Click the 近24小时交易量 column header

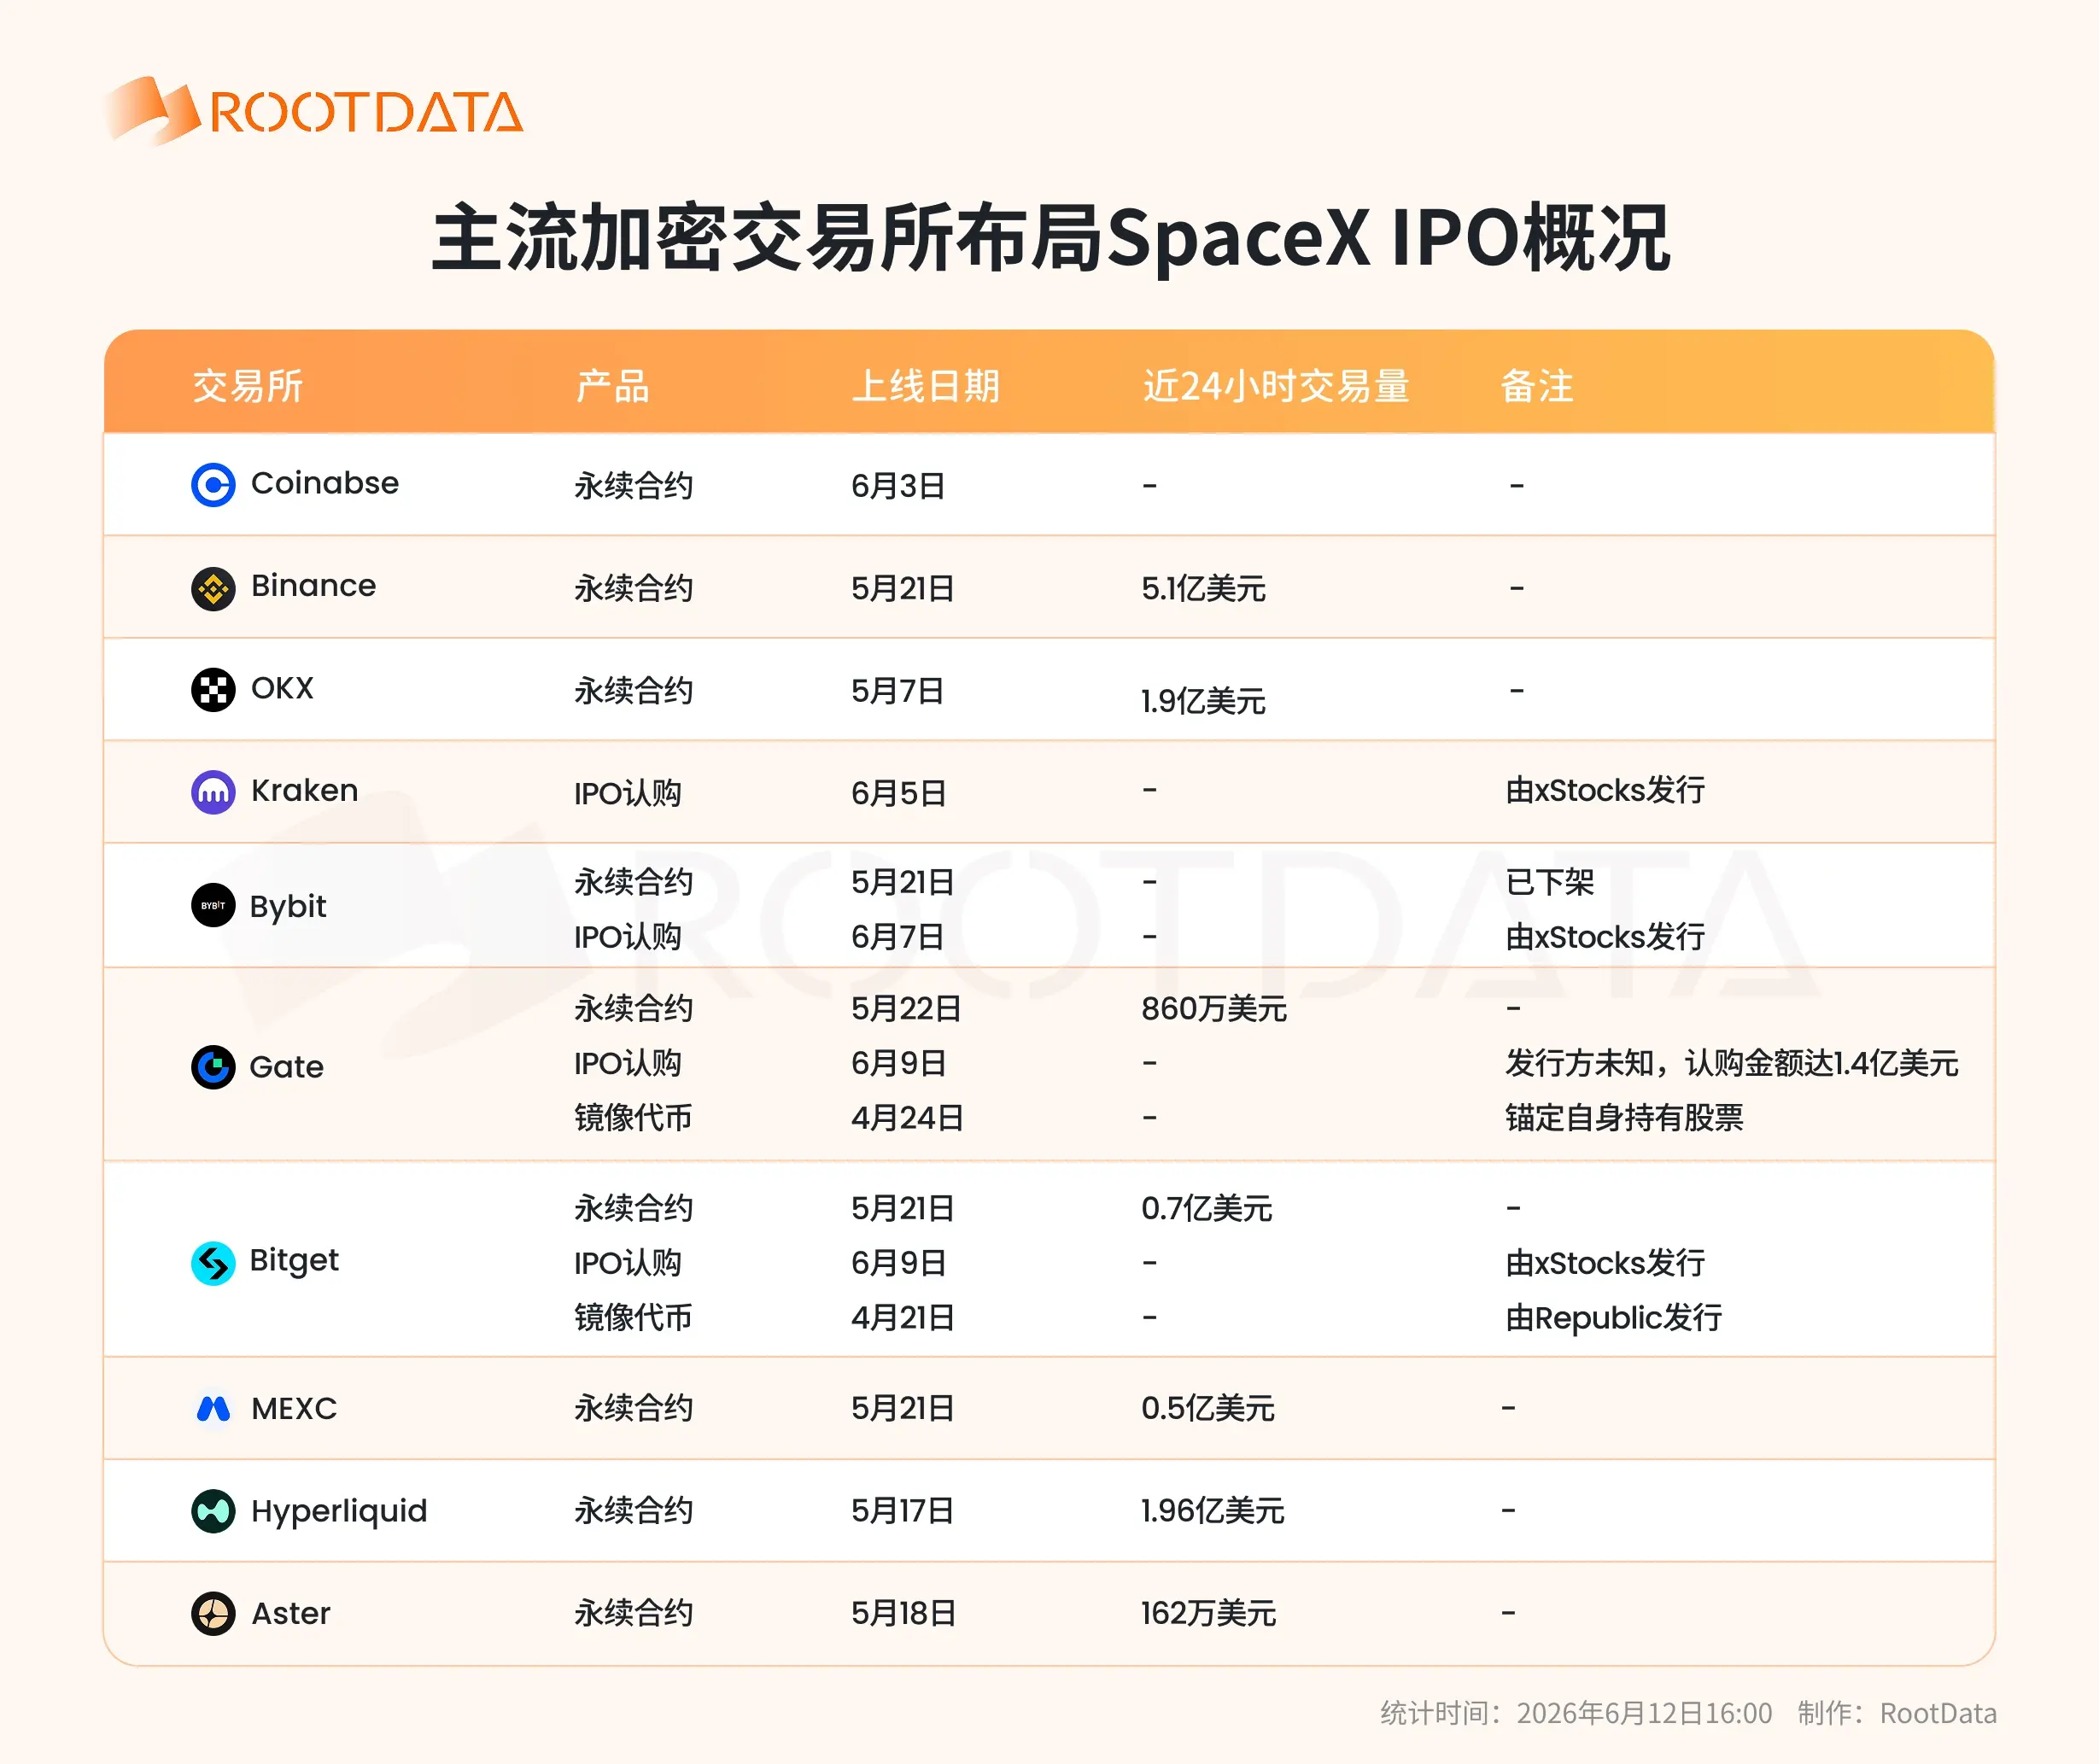coord(1276,386)
